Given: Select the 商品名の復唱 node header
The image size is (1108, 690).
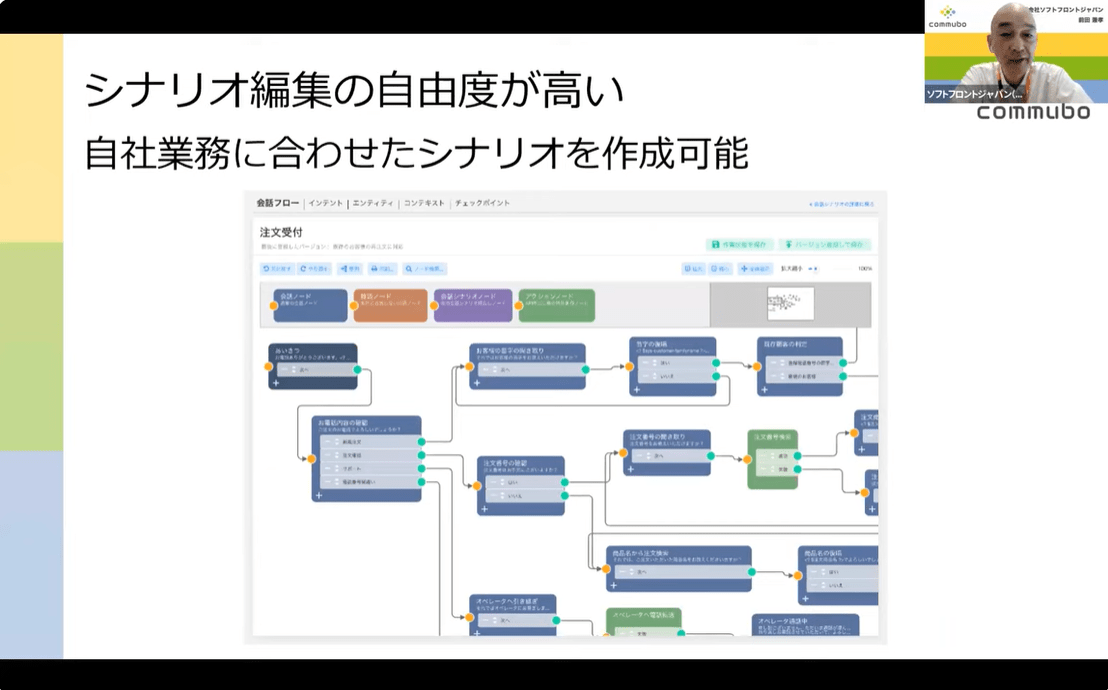Looking at the screenshot, I should tap(839, 556).
